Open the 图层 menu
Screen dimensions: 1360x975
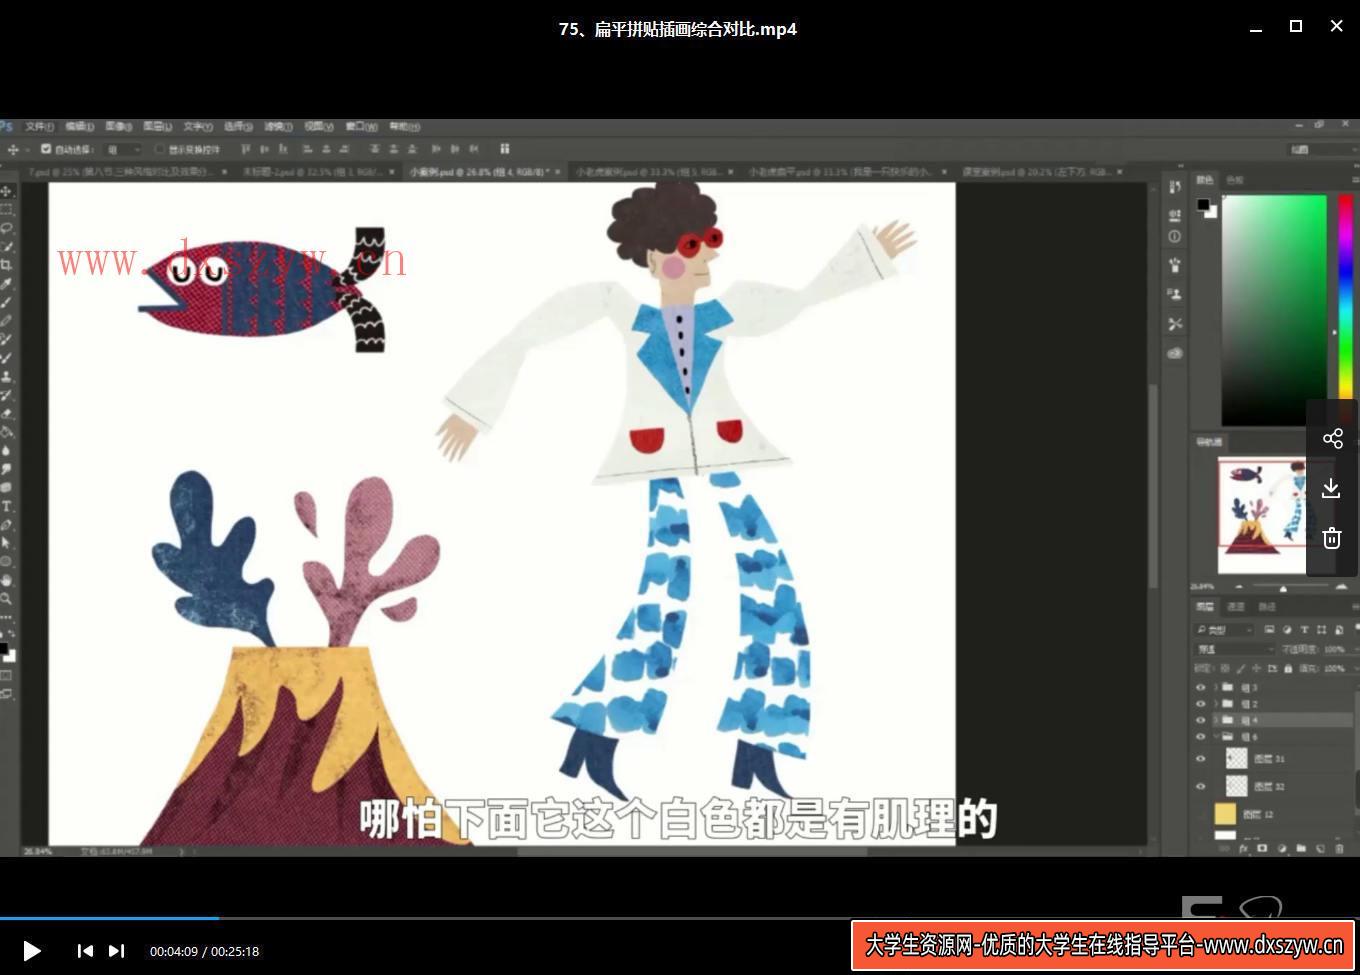pyautogui.click(x=157, y=126)
